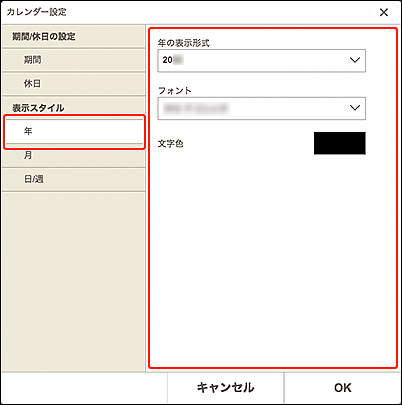Viewport: 402px width, 405px height.
Task: Open the 日/週 display style item
Action: click(x=73, y=179)
